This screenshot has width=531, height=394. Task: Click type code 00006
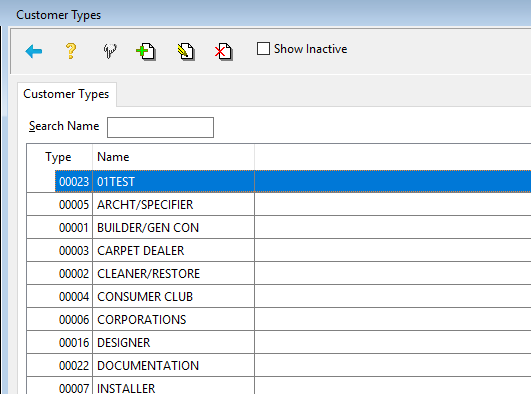click(74, 320)
